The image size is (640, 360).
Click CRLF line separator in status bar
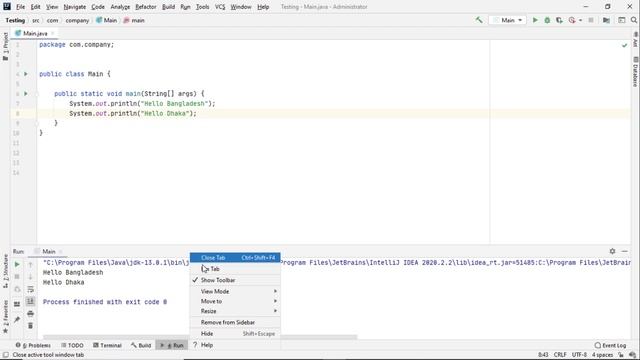pyautogui.click(x=560, y=355)
